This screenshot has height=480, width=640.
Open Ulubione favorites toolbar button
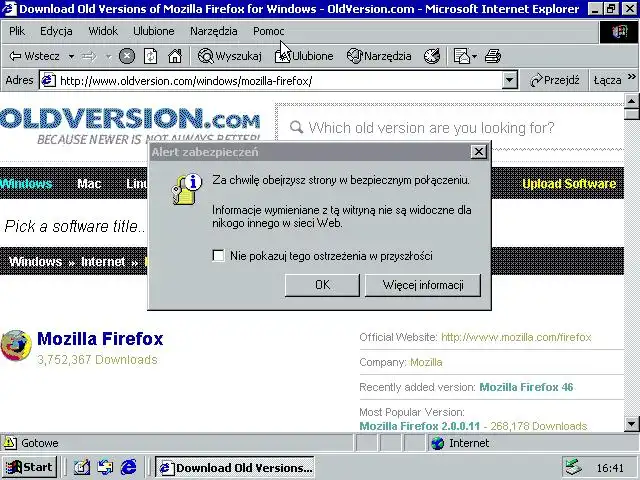[x=304, y=56]
